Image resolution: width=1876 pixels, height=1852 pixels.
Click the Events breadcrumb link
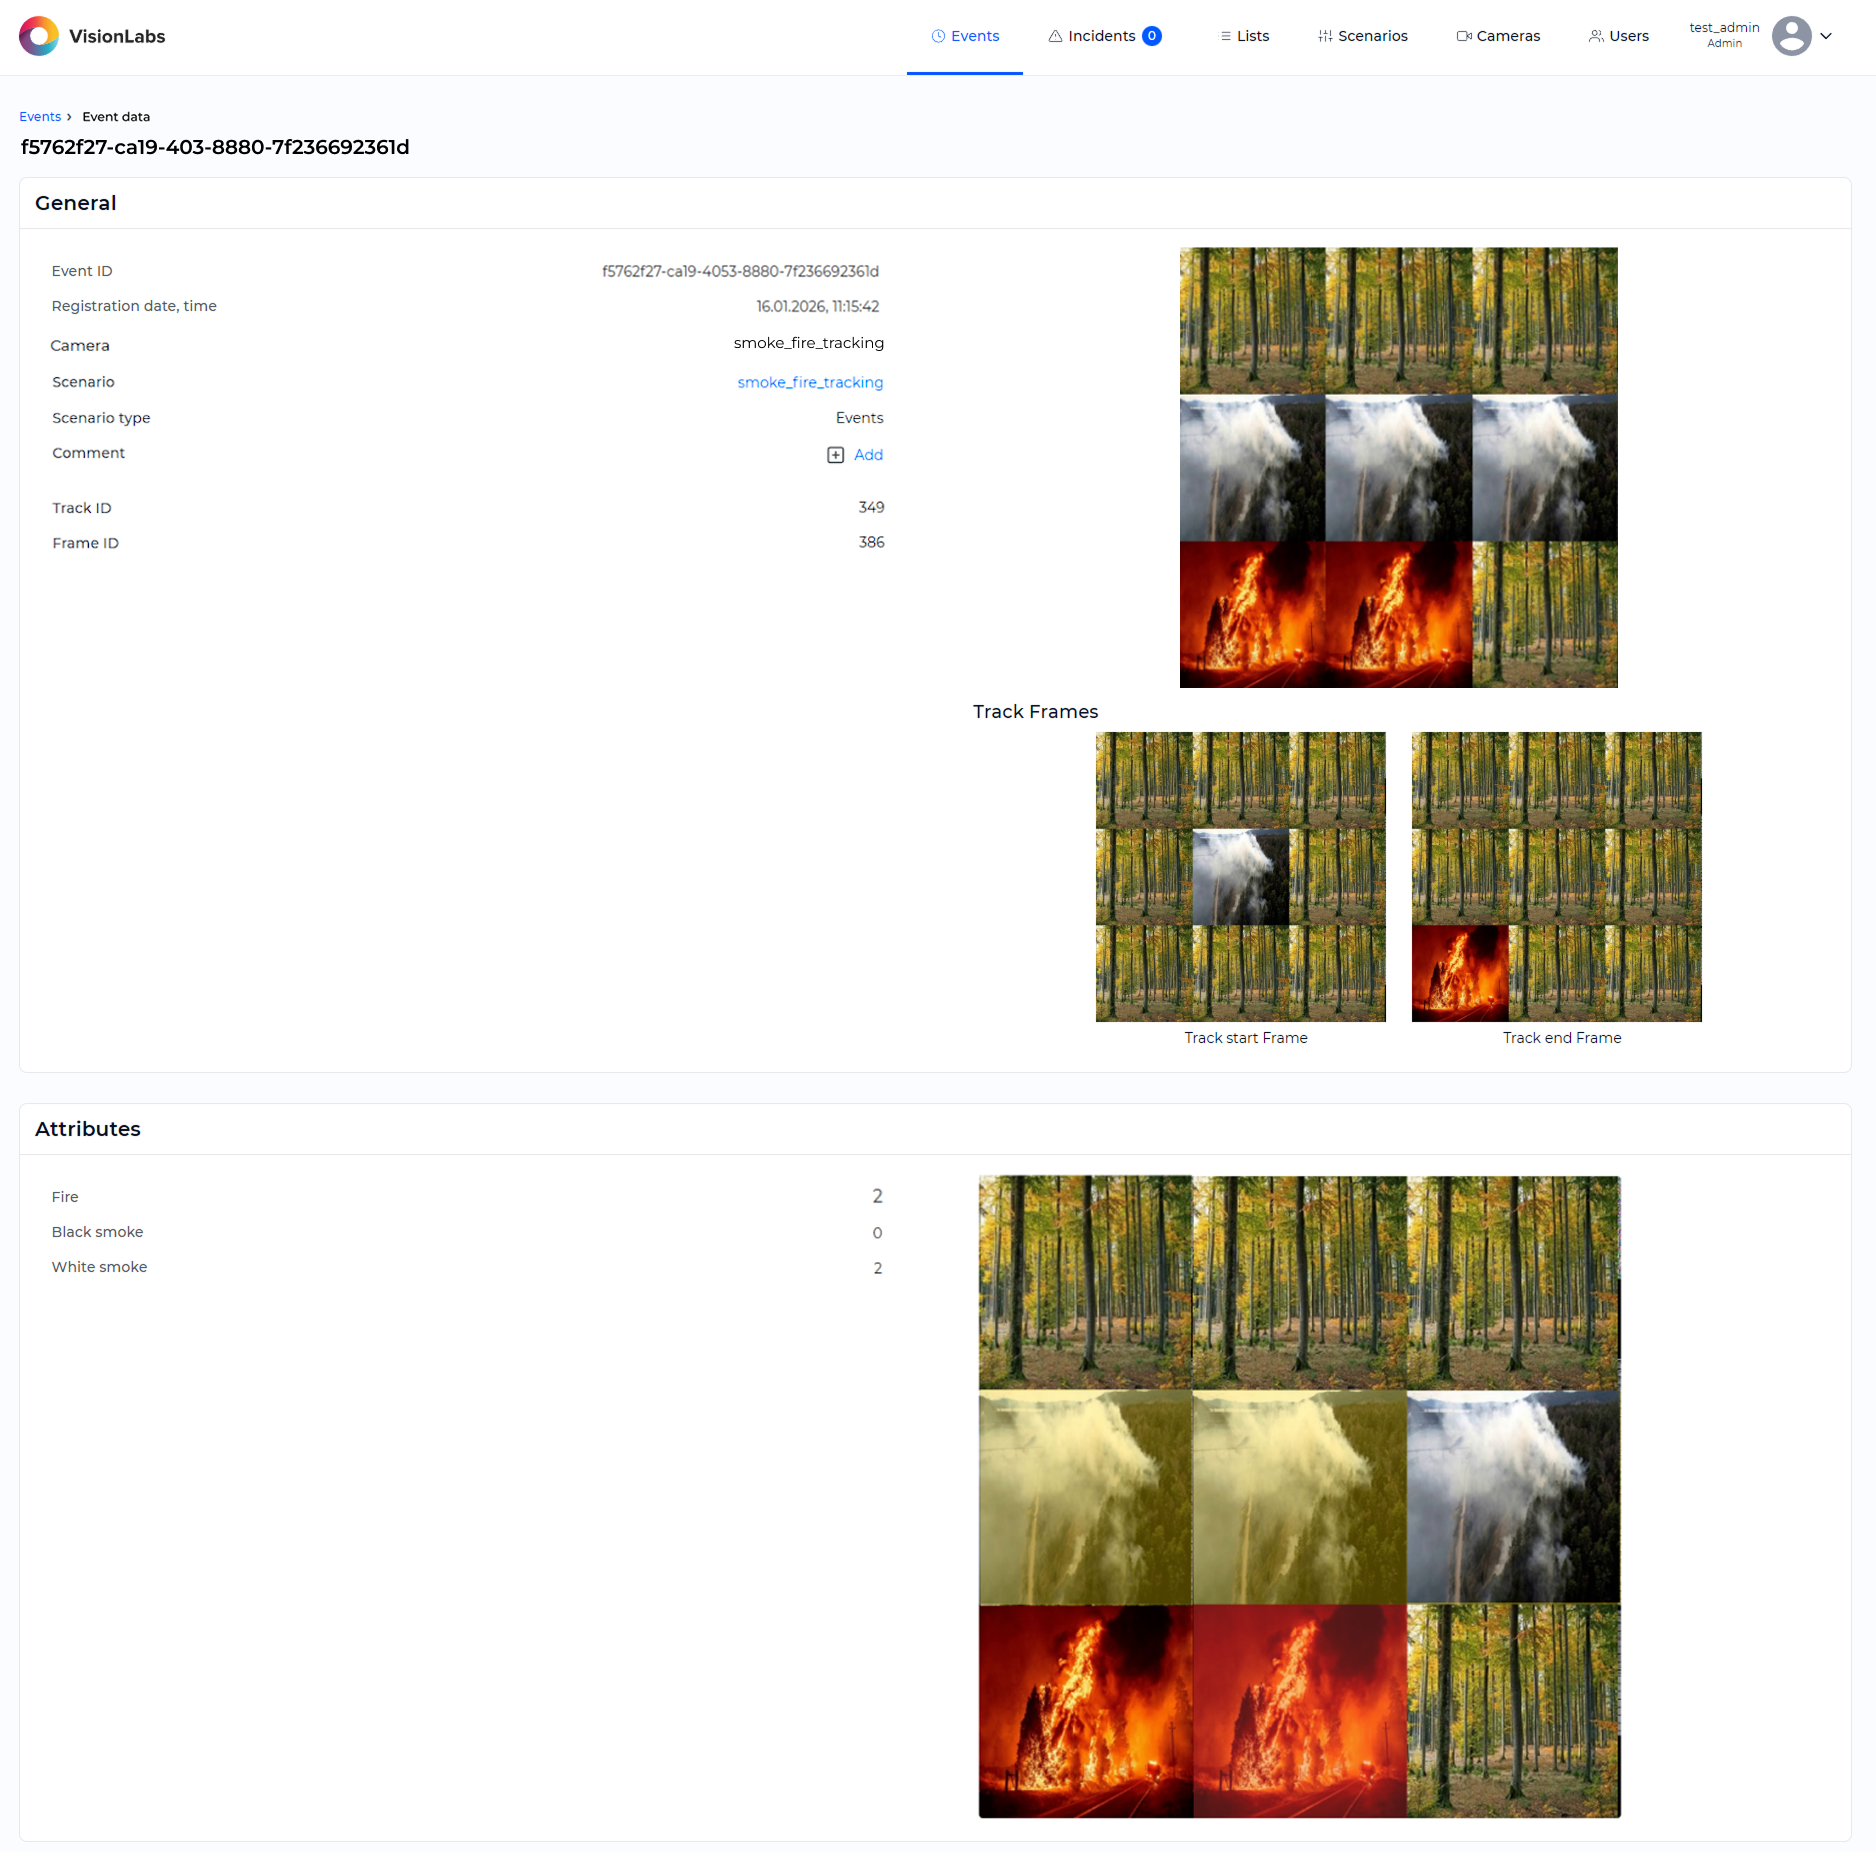pyautogui.click(x=40, y=116)
